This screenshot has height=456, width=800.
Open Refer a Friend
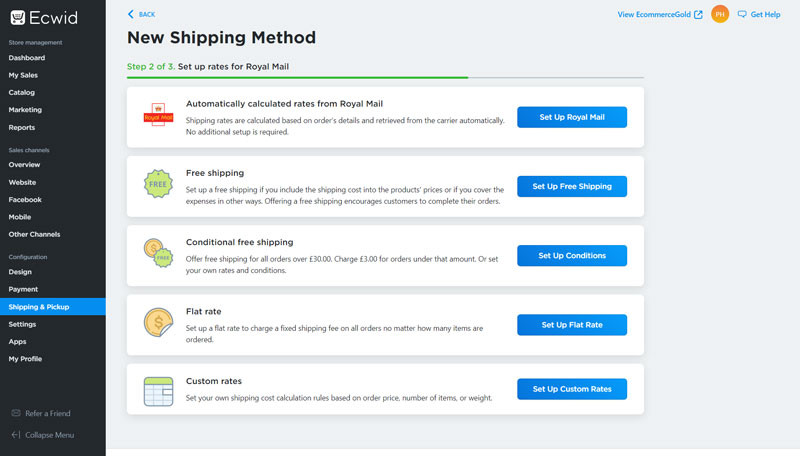coord(41,413)
